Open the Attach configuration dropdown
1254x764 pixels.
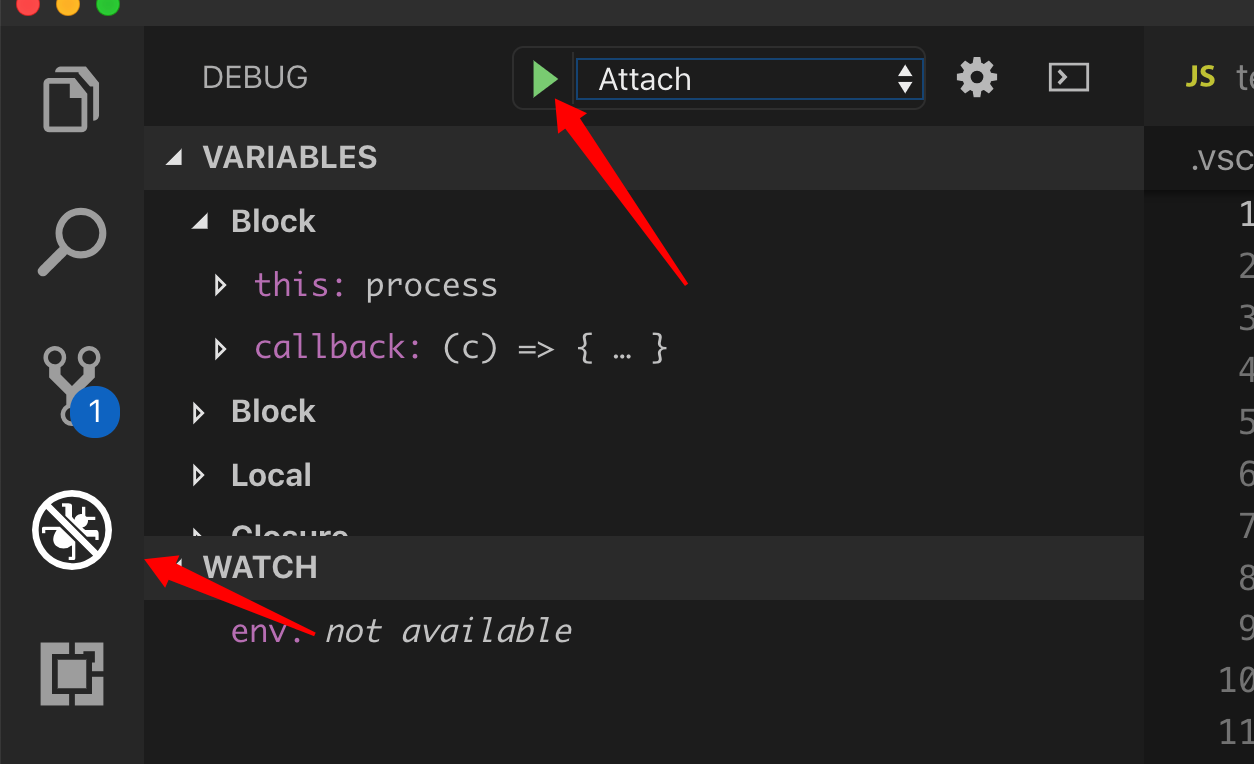[749, 79]
